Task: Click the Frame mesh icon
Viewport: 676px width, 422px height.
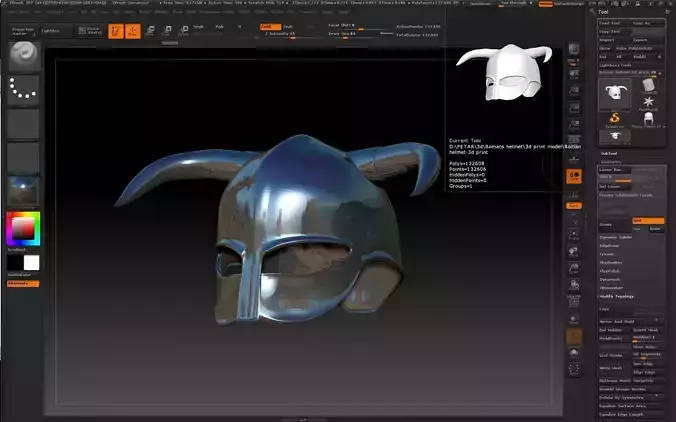Action: 574,234
